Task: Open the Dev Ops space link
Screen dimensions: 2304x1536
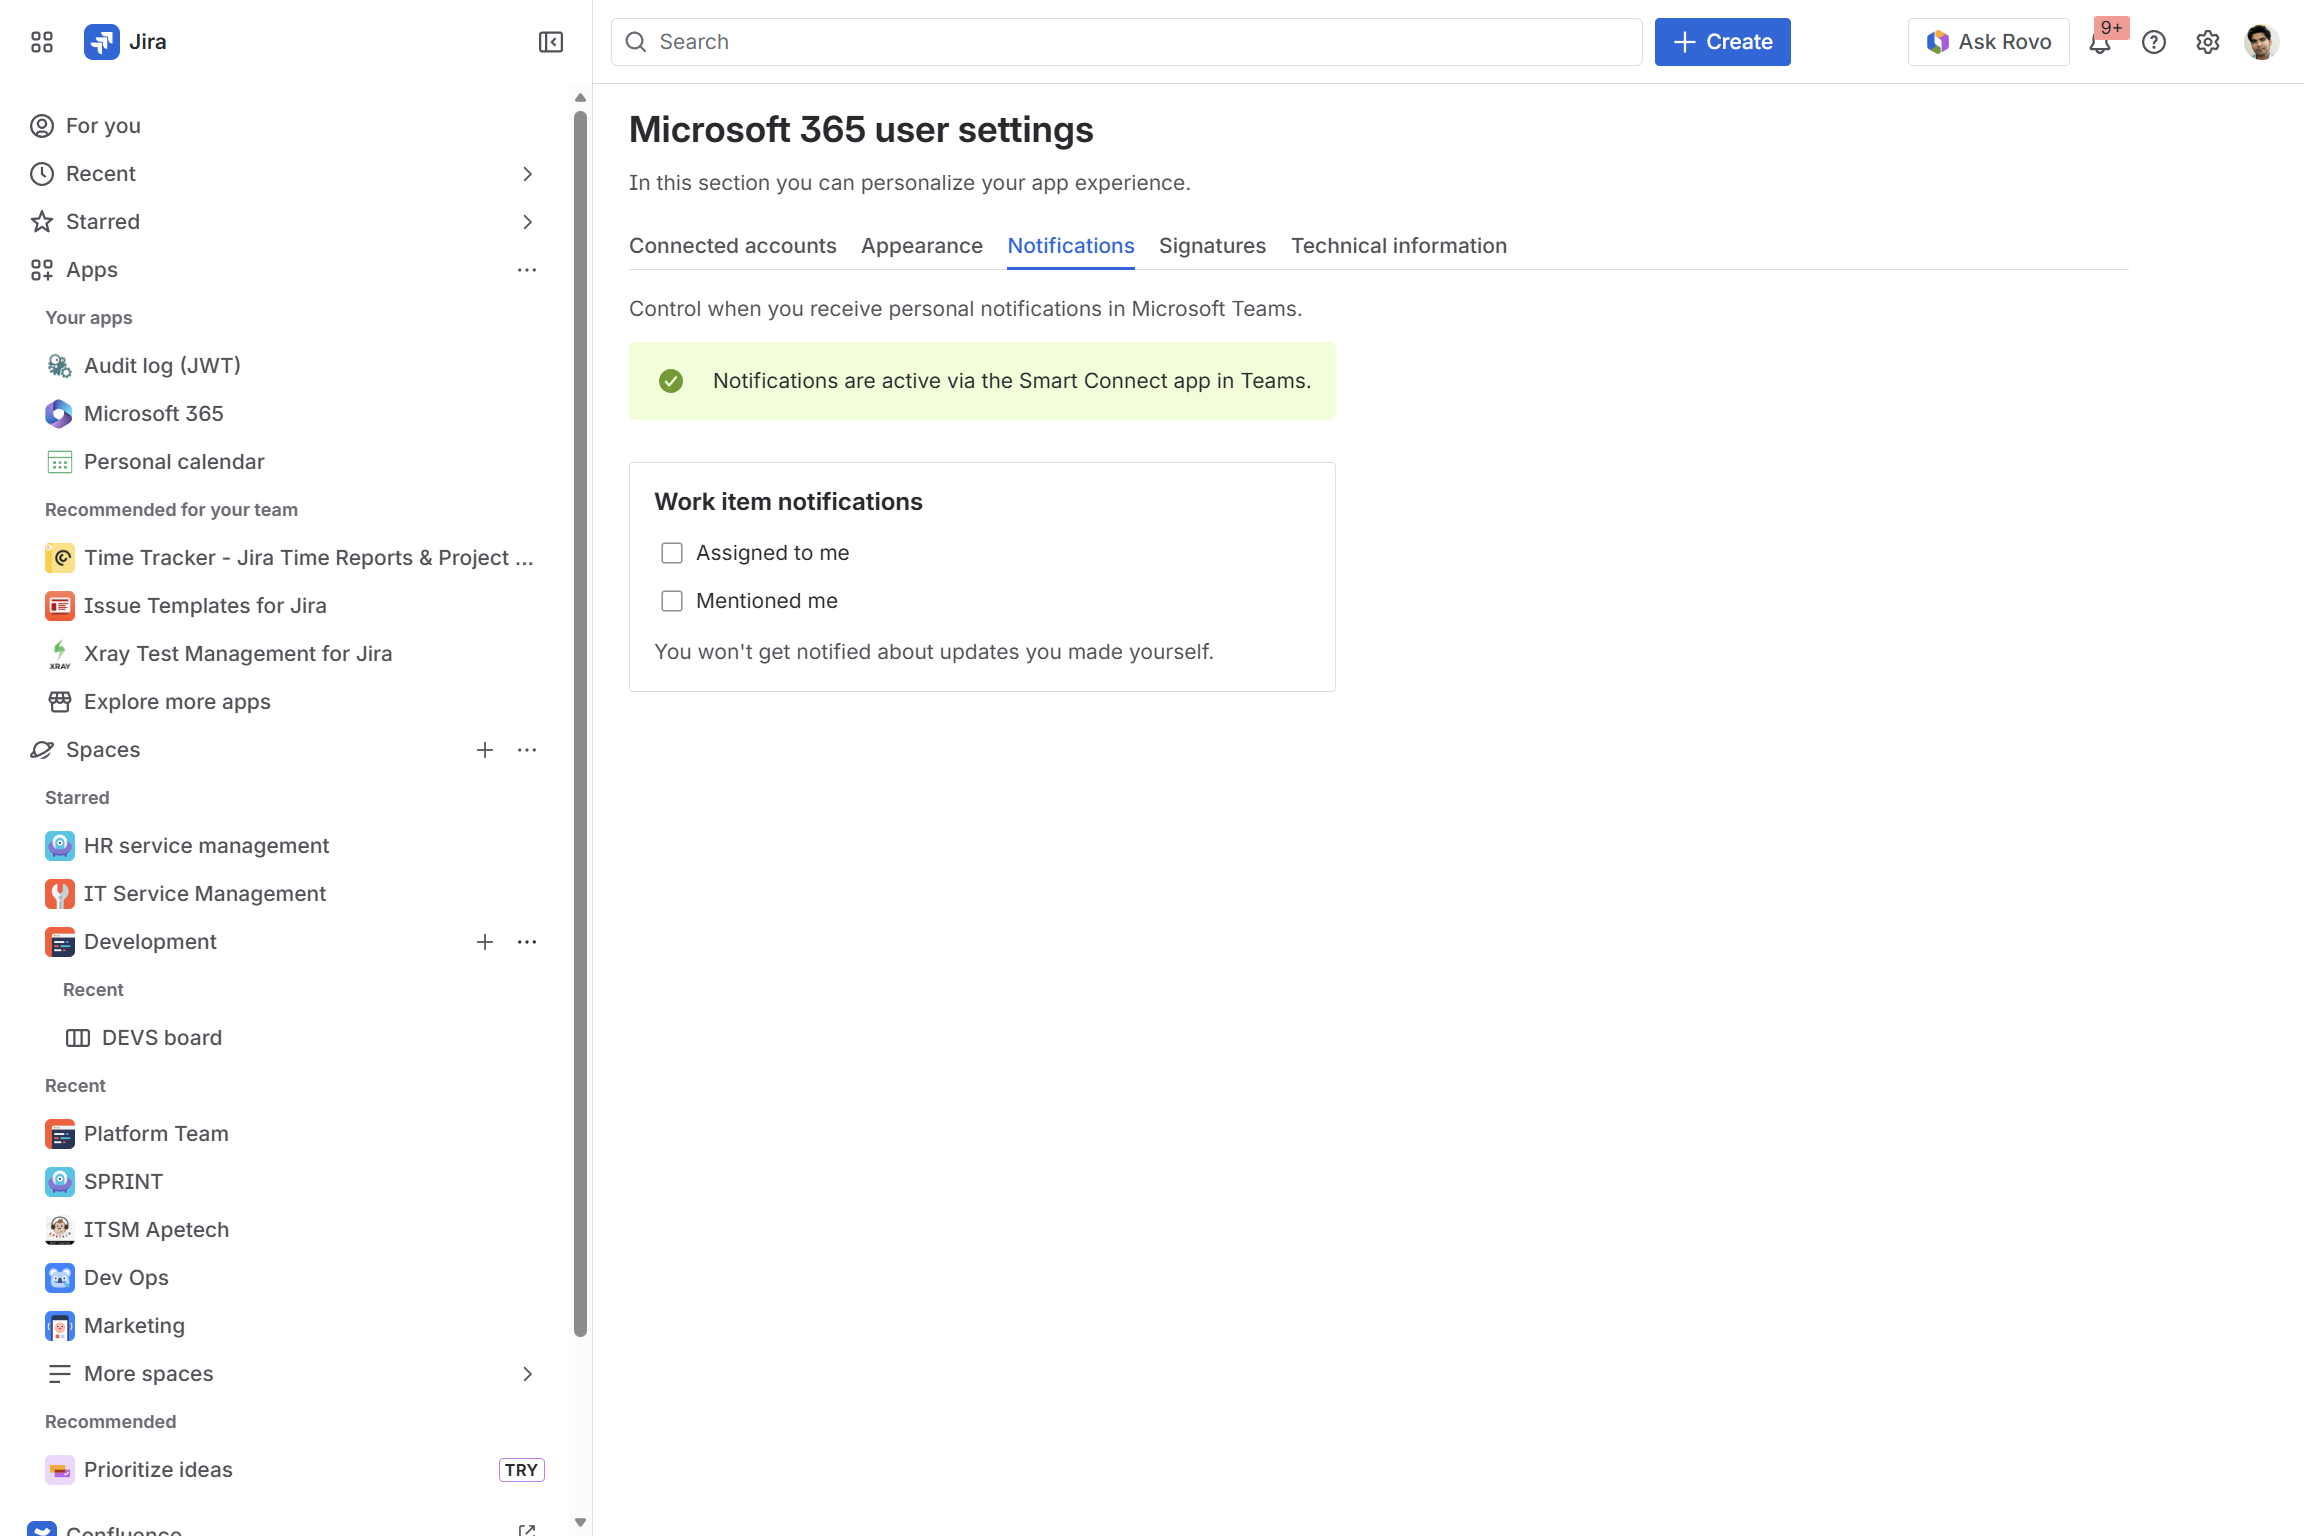Action: tap(126, 1278)
